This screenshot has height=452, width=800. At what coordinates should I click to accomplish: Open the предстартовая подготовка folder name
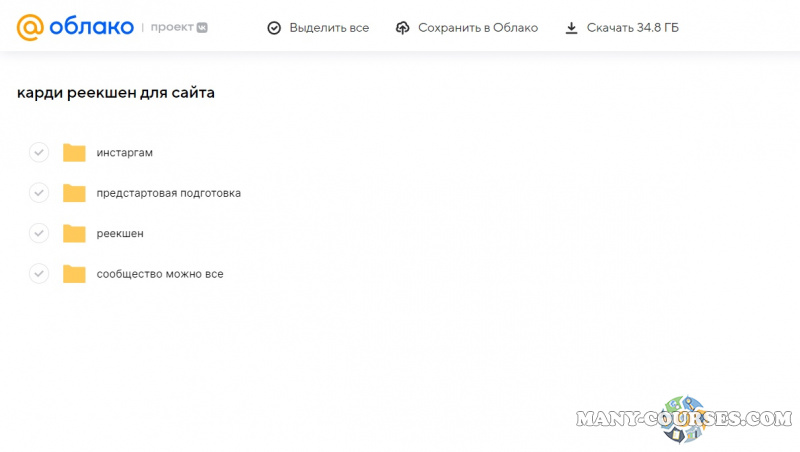click(x=168, y=193)
